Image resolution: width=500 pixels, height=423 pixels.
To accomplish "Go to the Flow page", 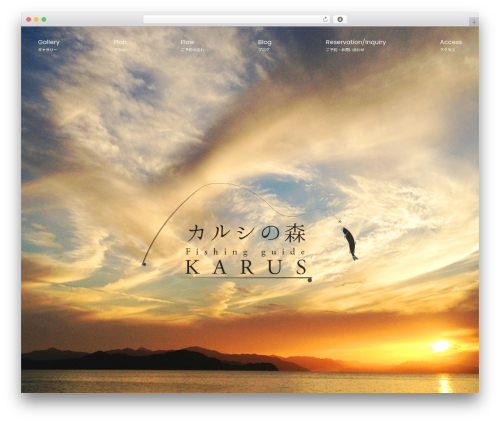I will click(x=192, y=45).
